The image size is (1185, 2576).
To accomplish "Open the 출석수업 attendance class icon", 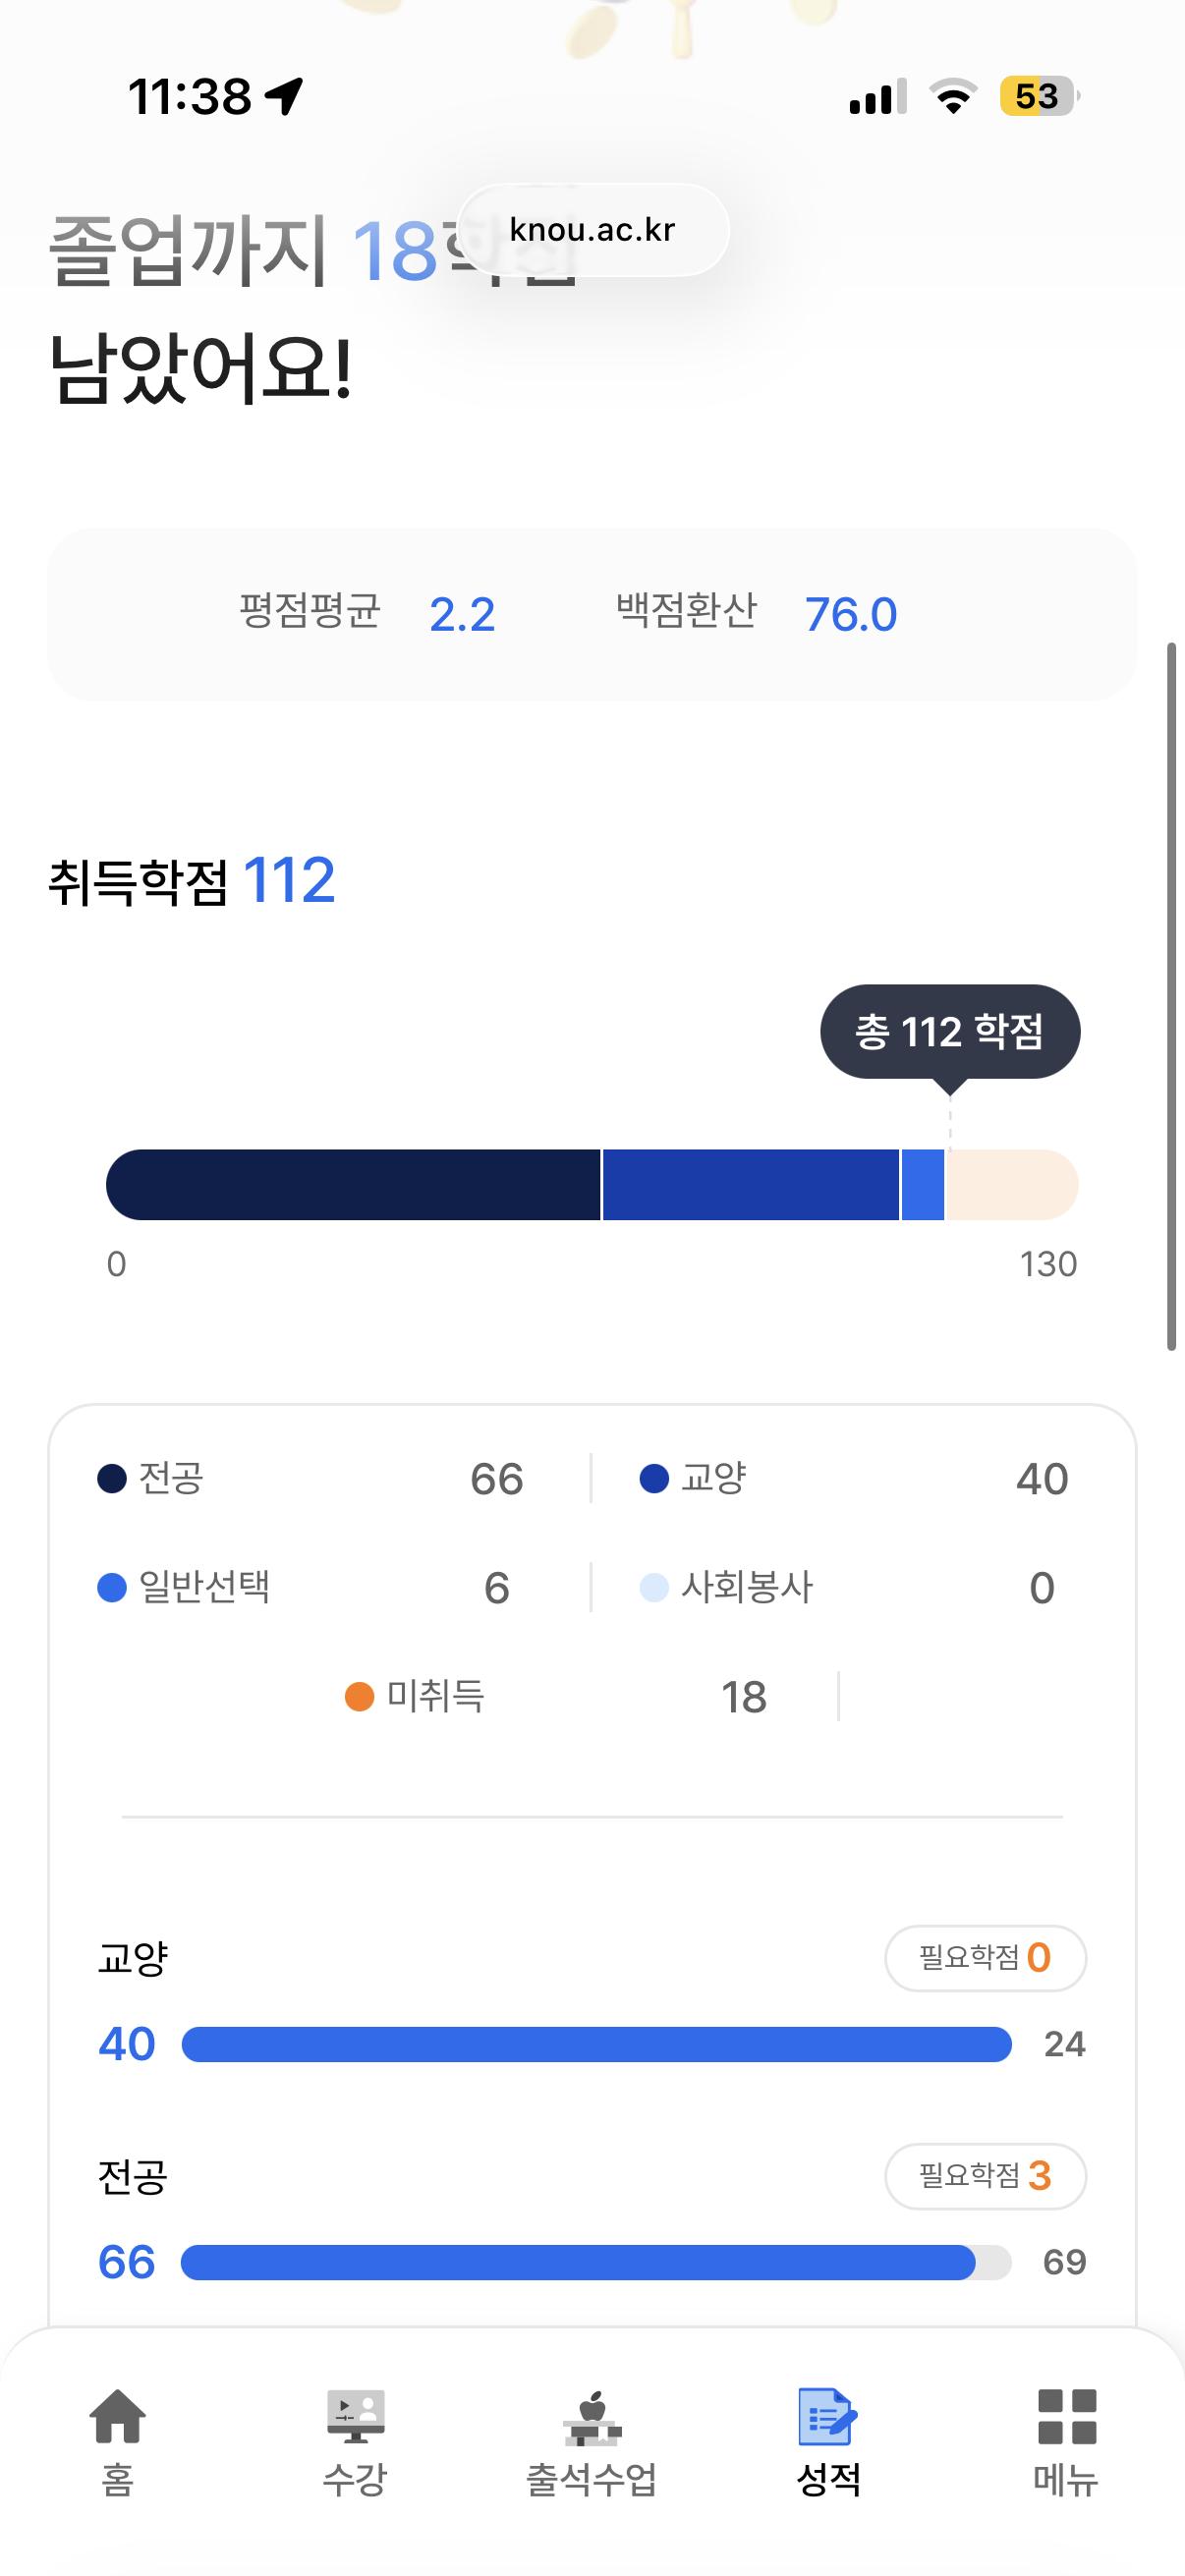I will (x=592, y=2417).
